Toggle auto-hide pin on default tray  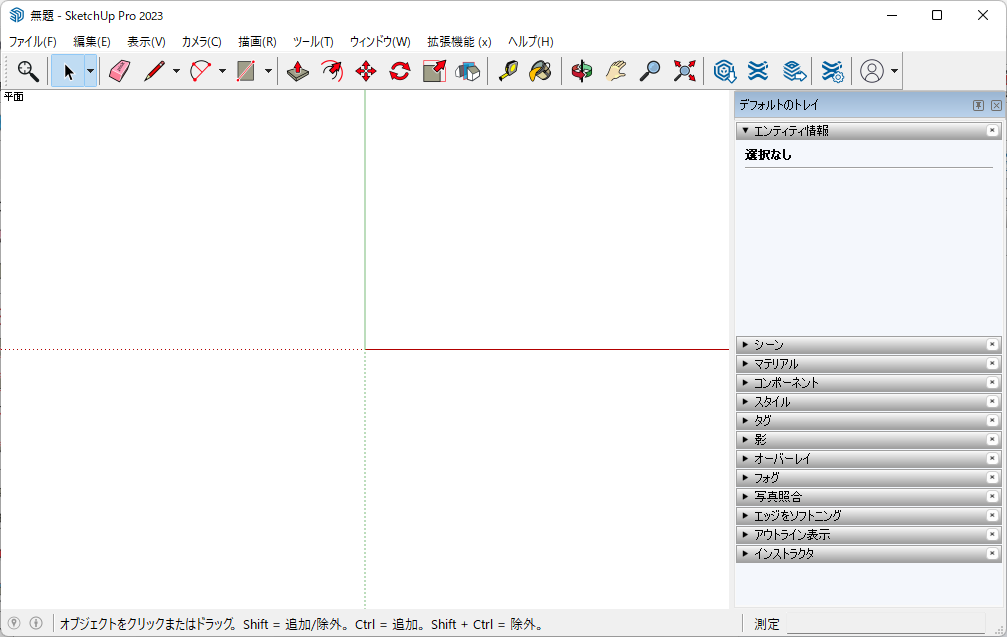click(x=978, y=105)
